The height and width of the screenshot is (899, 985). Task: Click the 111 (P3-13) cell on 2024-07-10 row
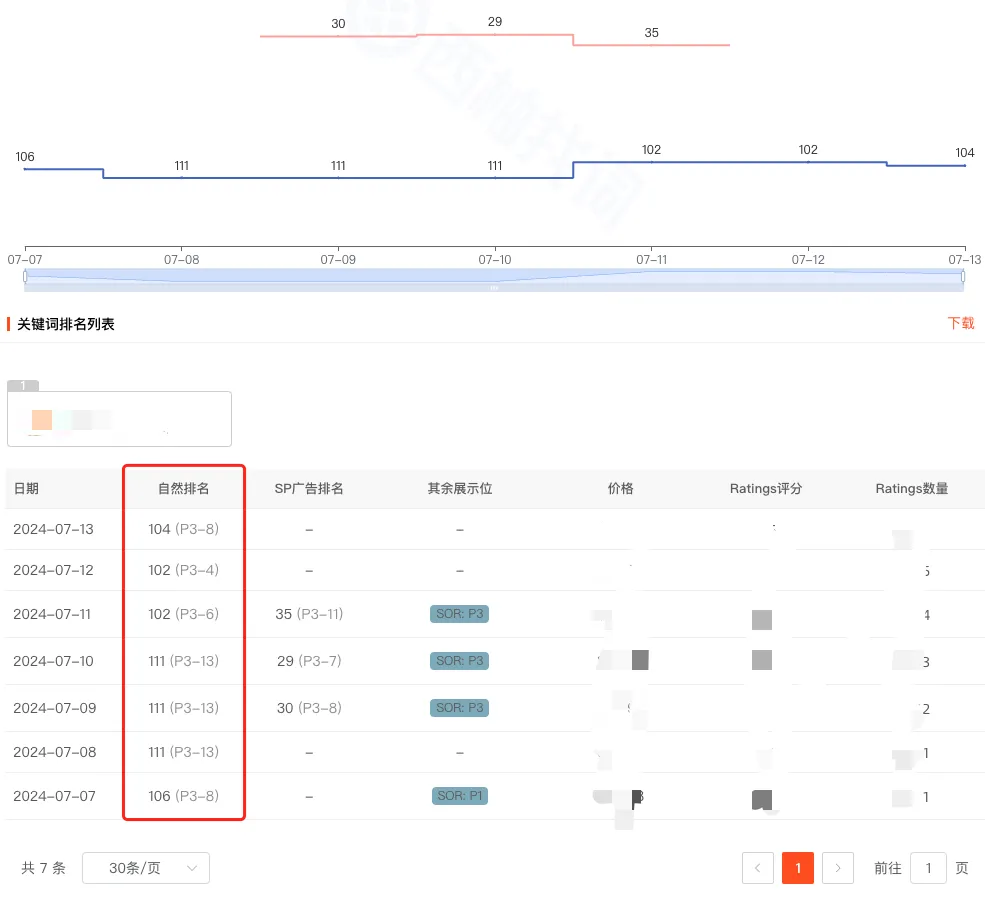[x=183, y=661]
